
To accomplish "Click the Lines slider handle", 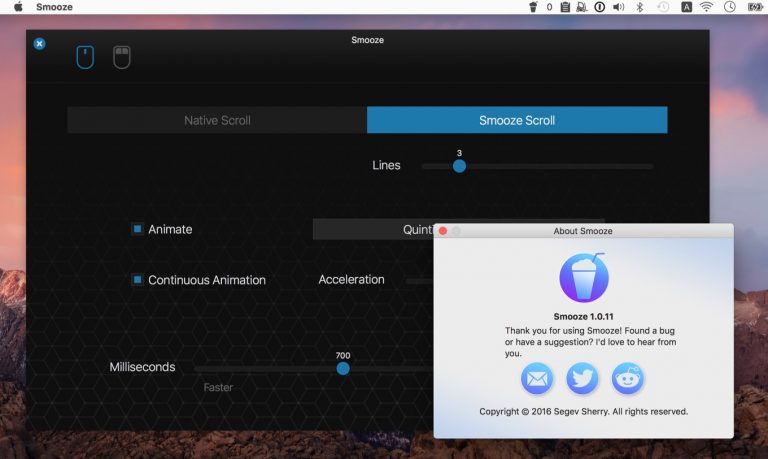I will pyautogui.click(x=459, y=166).
